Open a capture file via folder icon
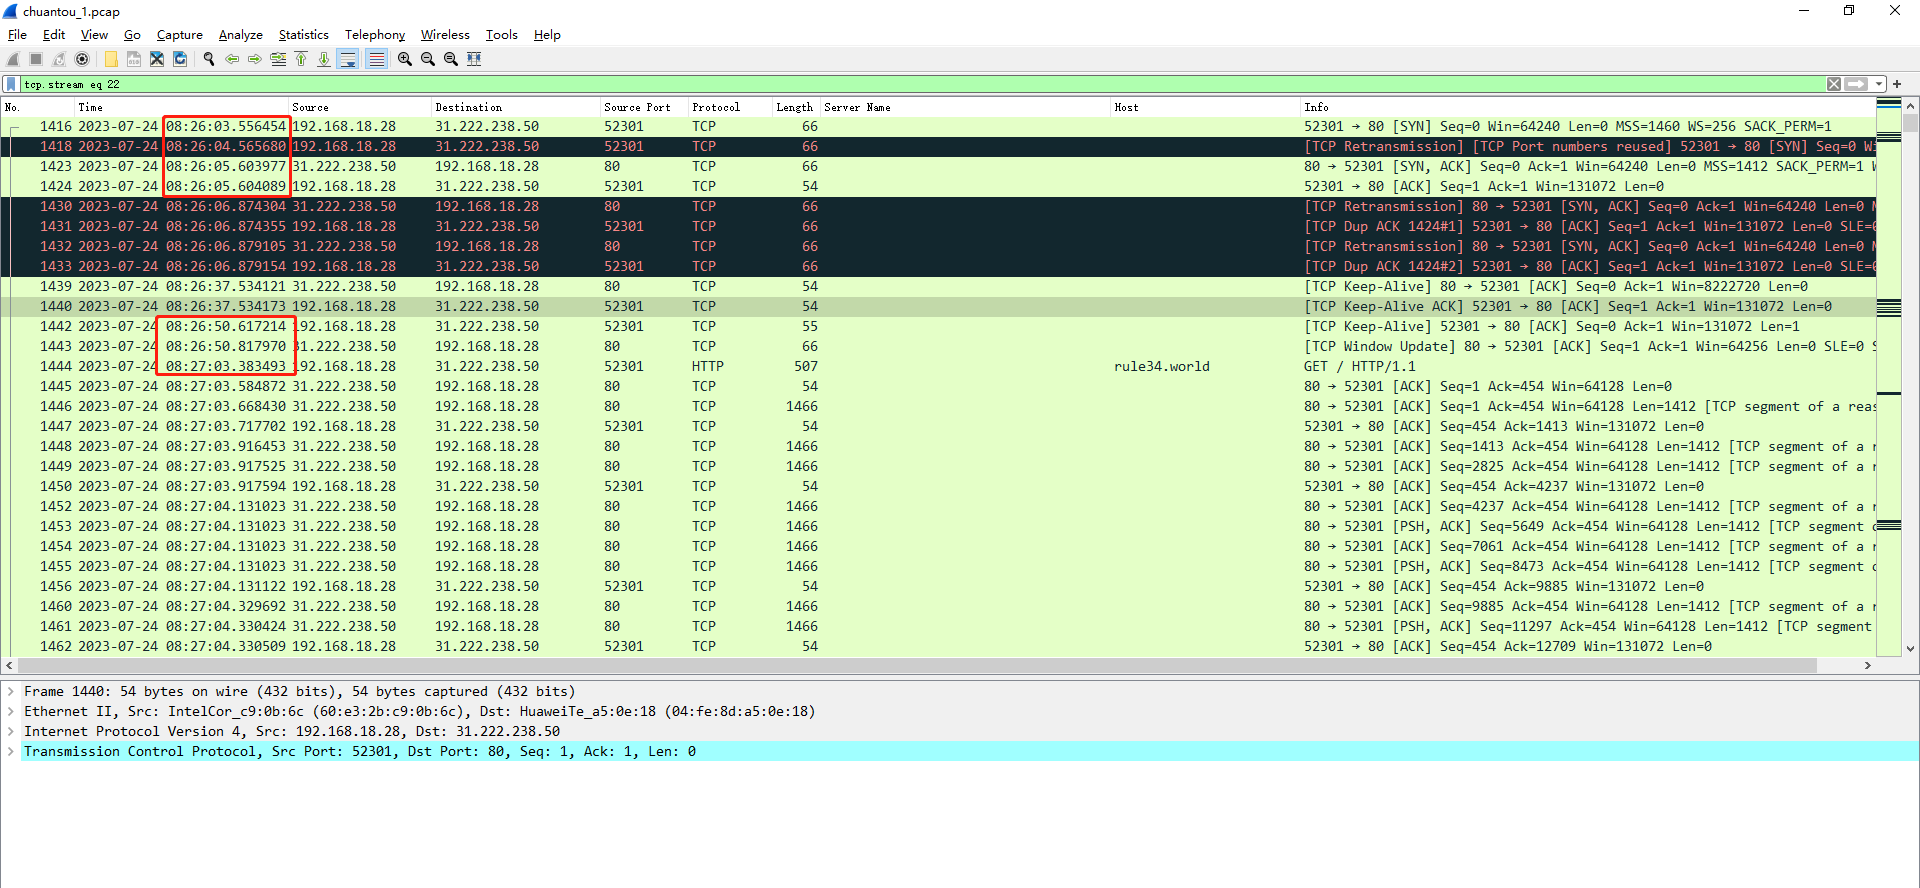 (111, 59)
